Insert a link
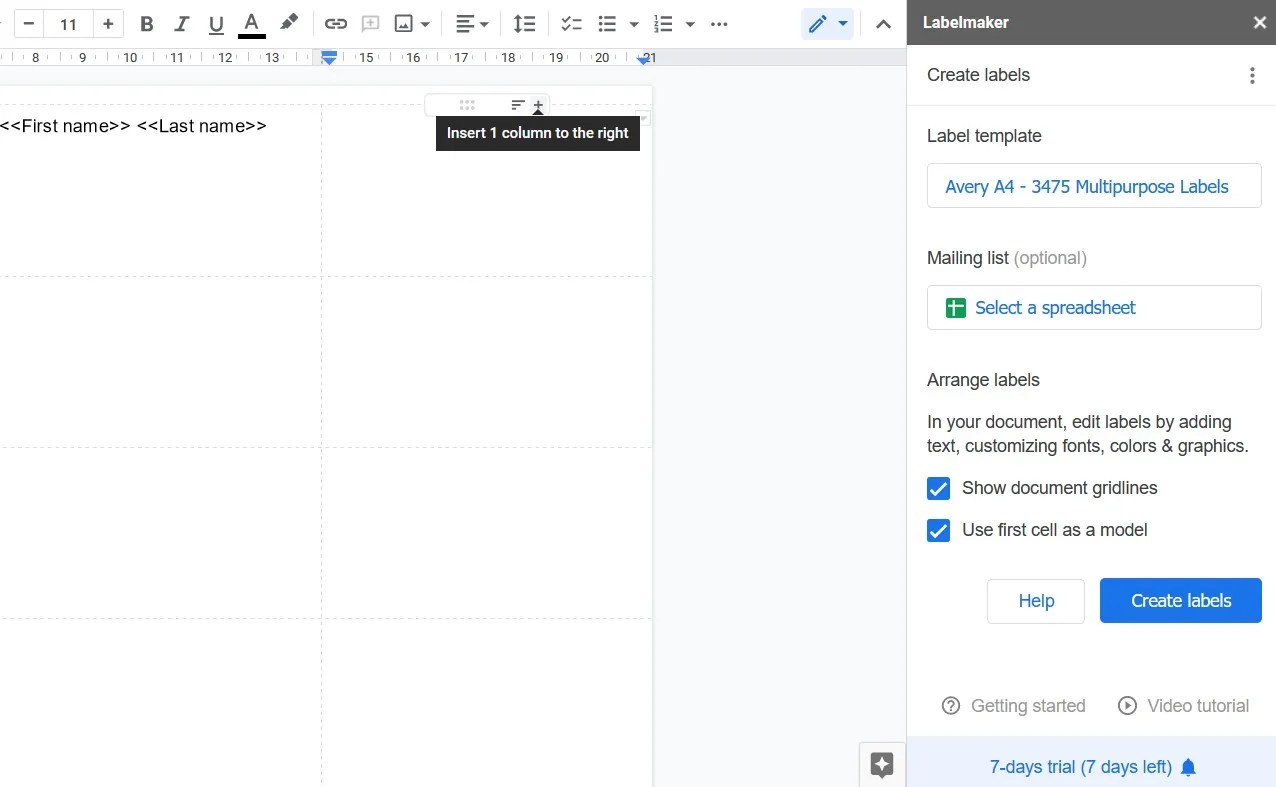The image size is (1276, 787). pyautogui.click(x=335, y=23)
